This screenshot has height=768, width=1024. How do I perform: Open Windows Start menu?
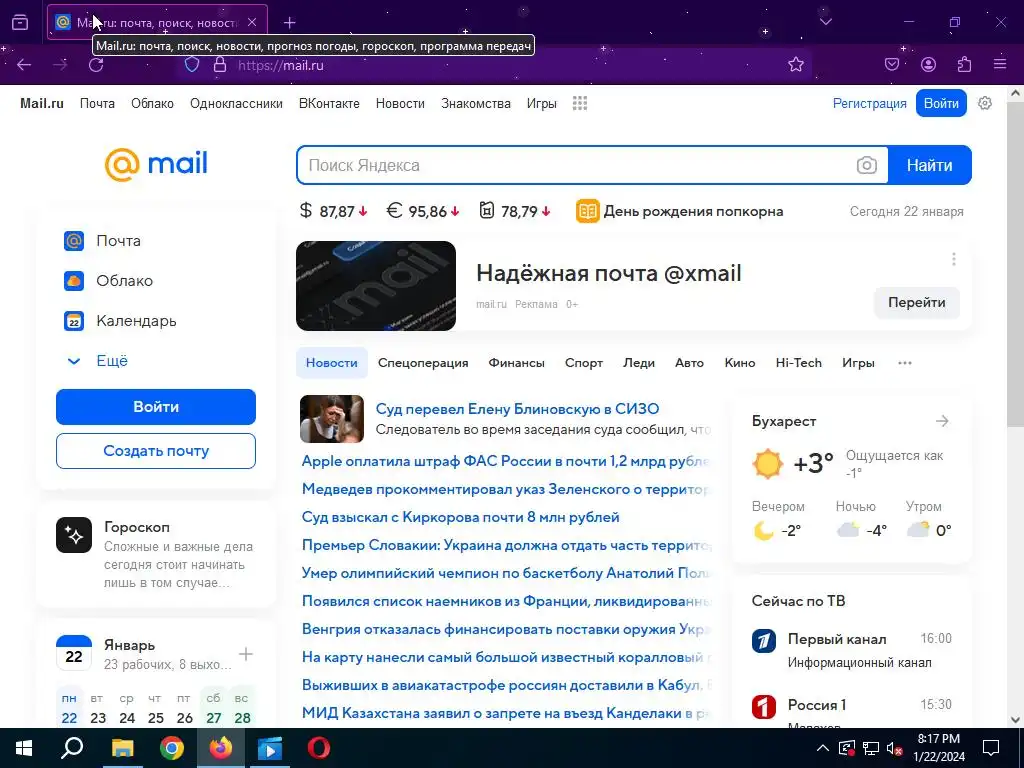point(24,748)
